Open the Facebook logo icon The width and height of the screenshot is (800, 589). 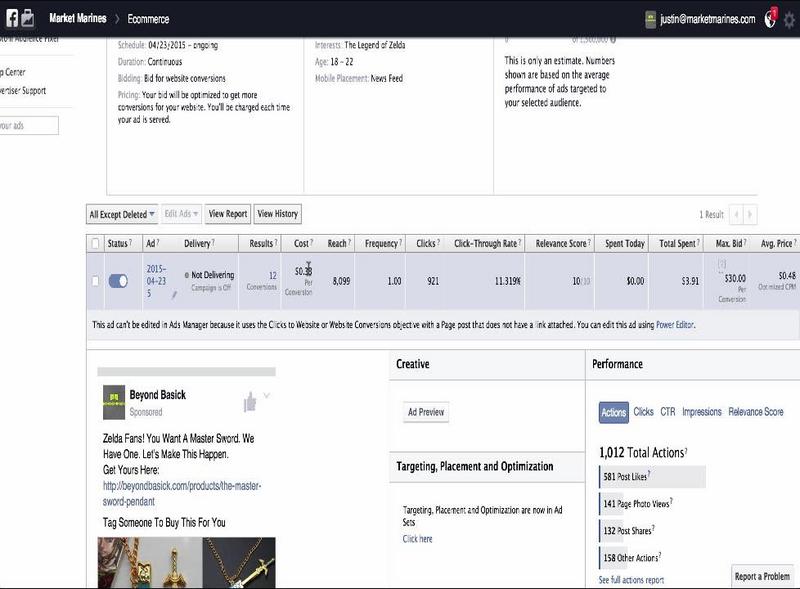[12, 18]
